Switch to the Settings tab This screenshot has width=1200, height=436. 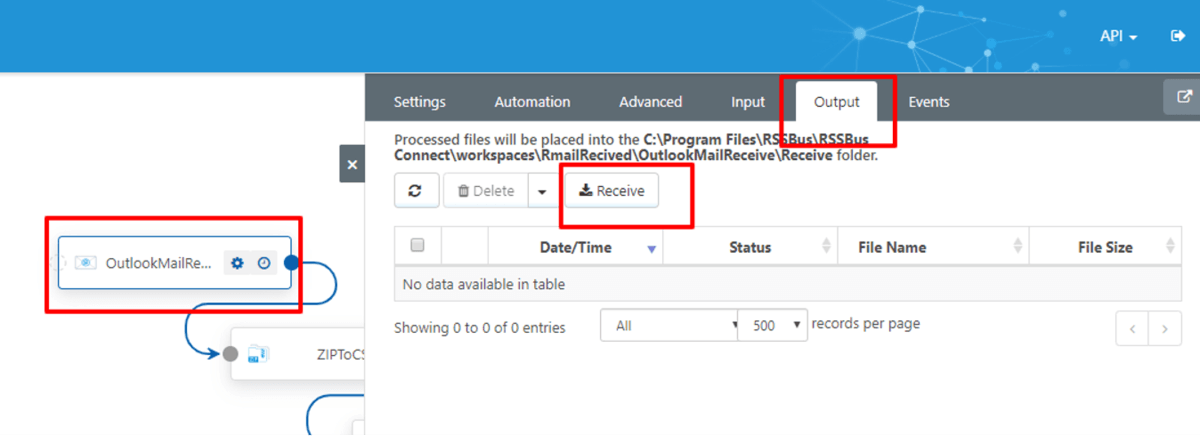coord(419,102)
